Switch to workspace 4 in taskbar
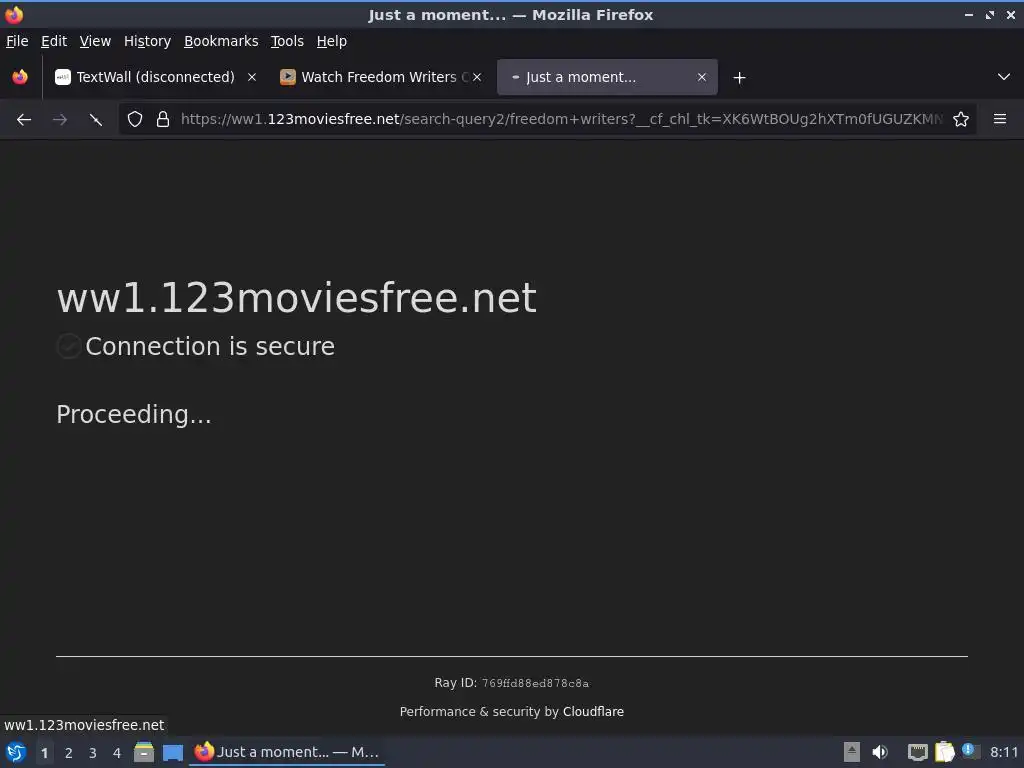This screenshot has height=768, width=1024. click(x=117, y=753)
